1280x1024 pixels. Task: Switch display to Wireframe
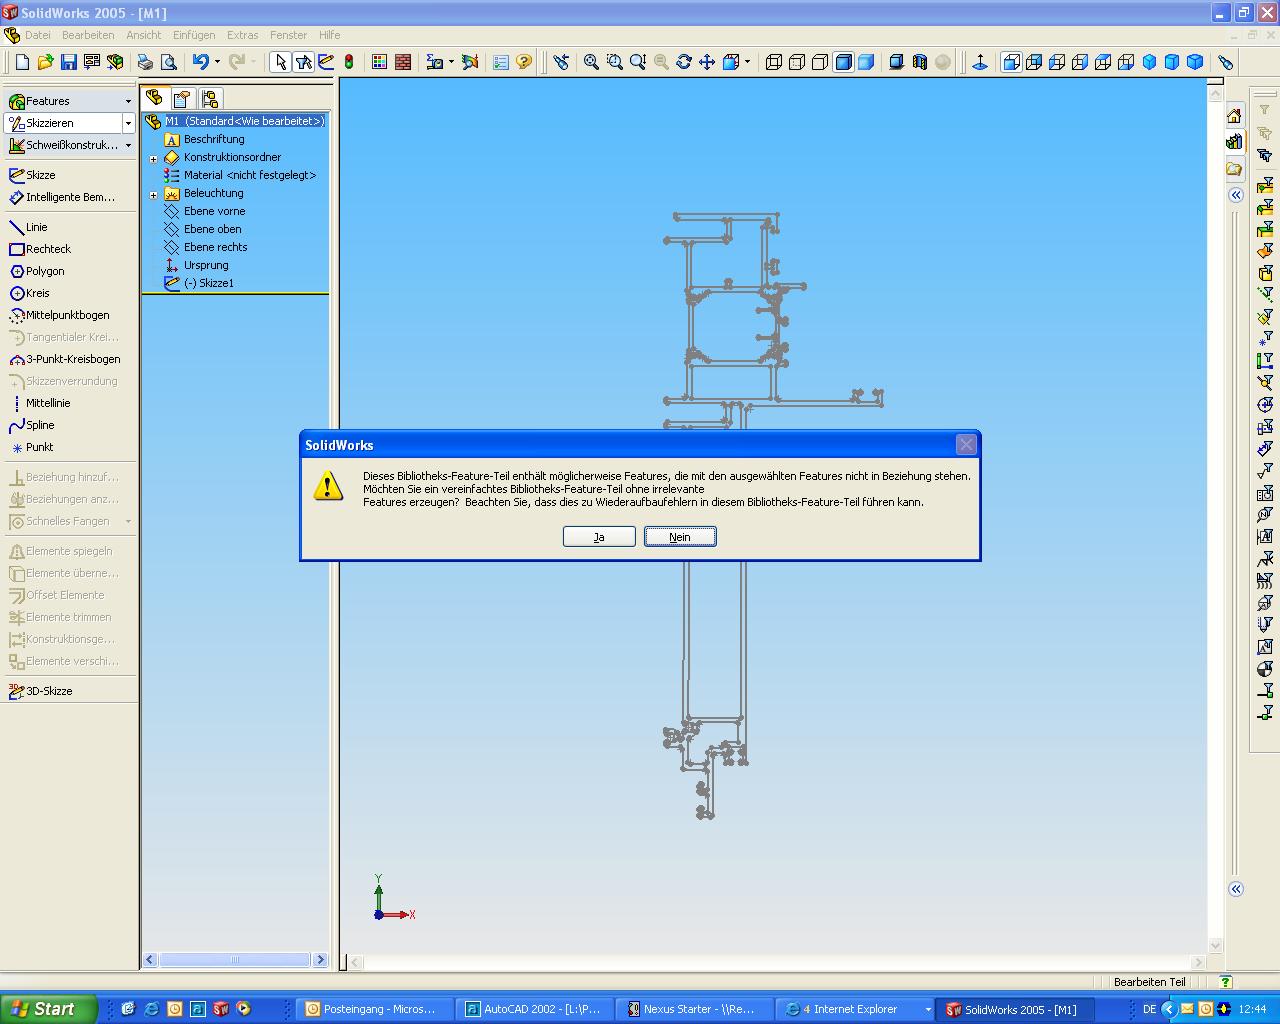coord(774,62)
